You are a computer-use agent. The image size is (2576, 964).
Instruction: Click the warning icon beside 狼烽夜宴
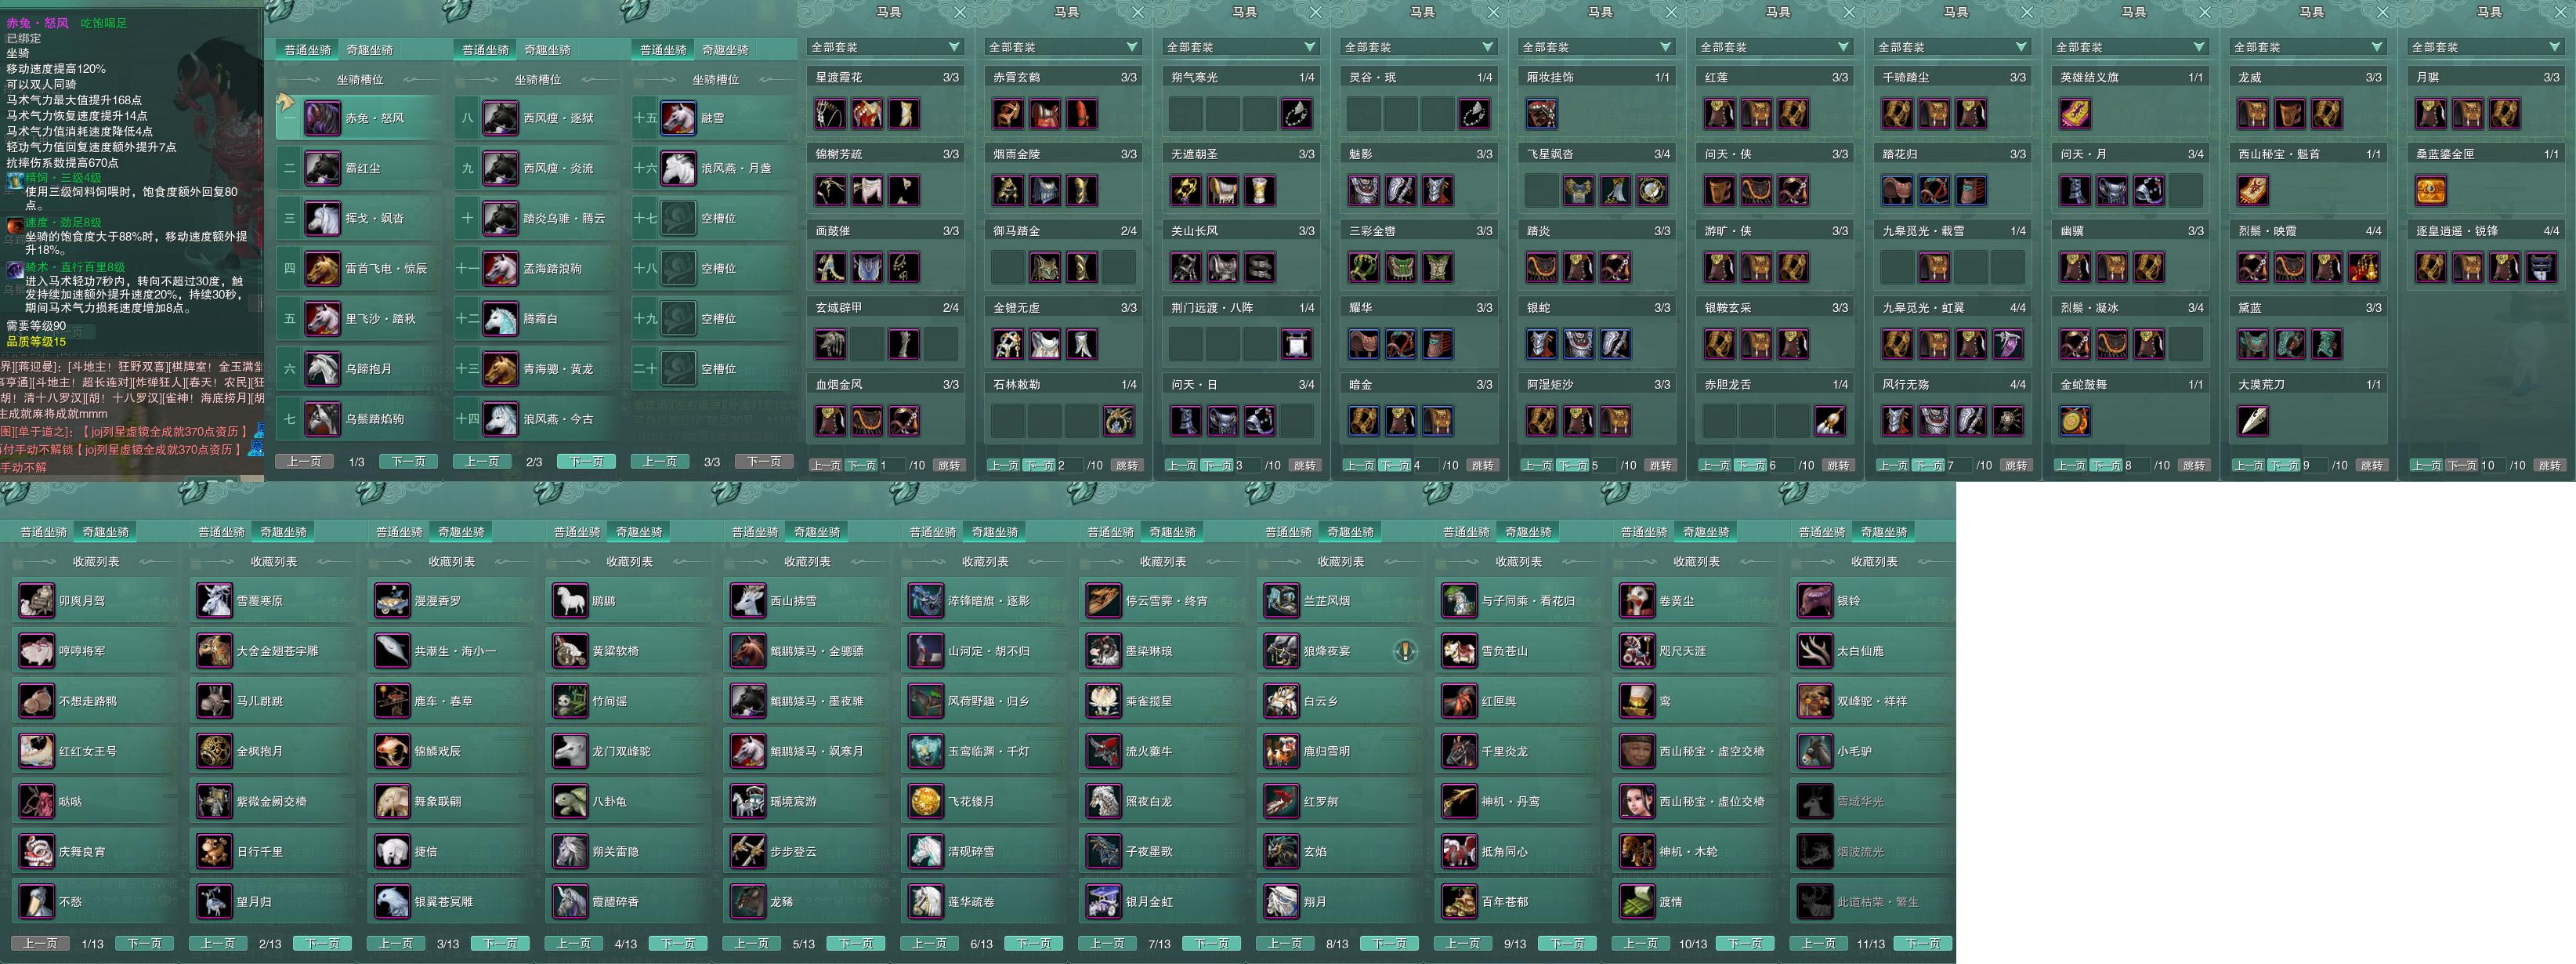click(x=1405, y=651)
